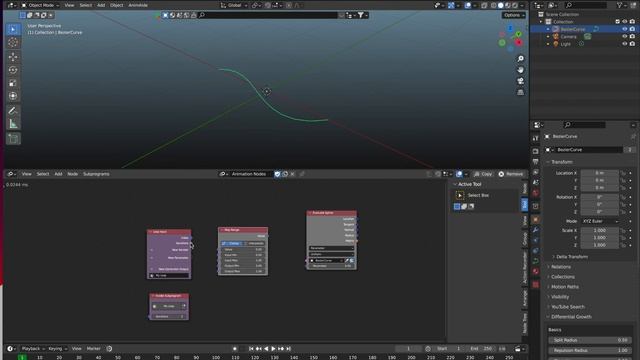Jump to the last frame in timeline
This screenshot has height=360, width=640.
[x=289, y=349]
